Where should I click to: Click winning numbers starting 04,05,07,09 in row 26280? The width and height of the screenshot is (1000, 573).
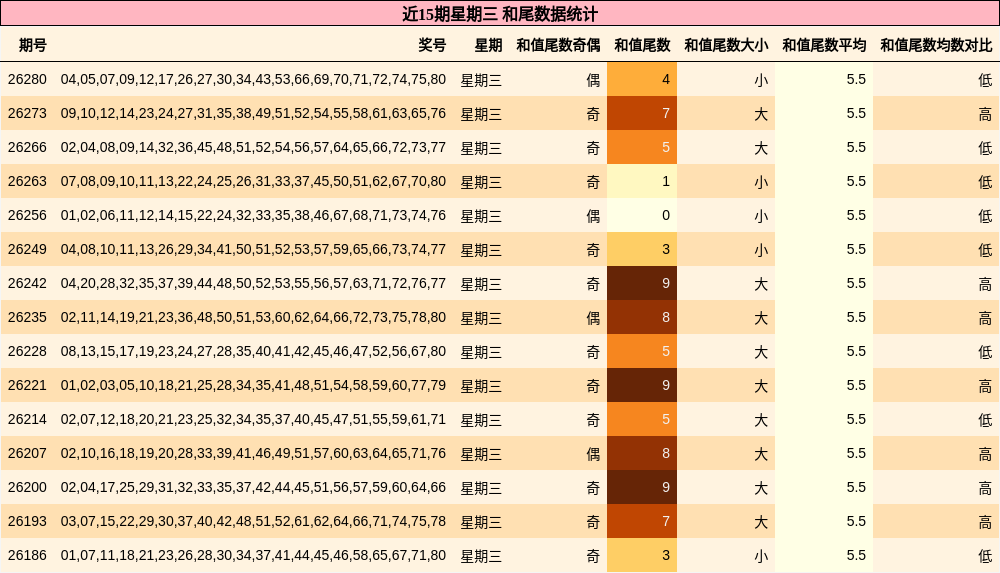[x=253, y=80]
